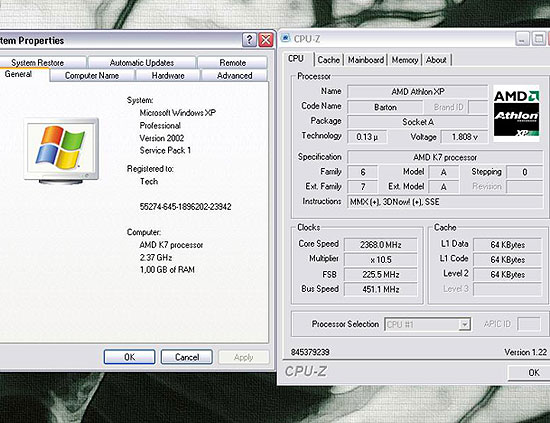Click the Level 2 64 KBytes value
This screenshot has width=550, height=423.
(x=507, y=275)
